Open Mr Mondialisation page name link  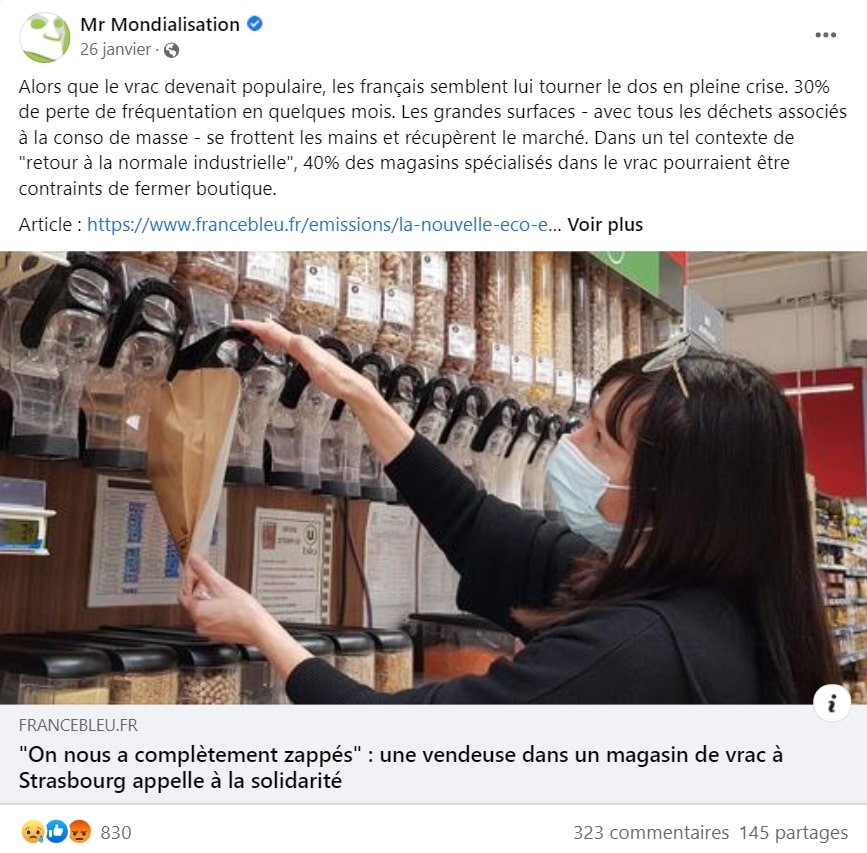[160, 24]
